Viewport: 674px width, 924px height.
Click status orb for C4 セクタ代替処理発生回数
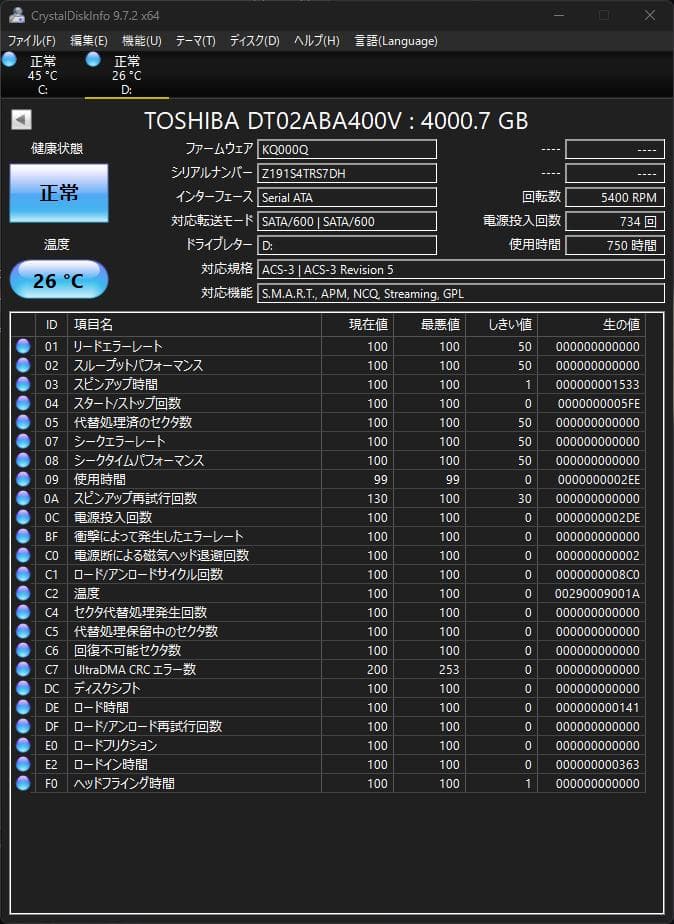(23, 612)
